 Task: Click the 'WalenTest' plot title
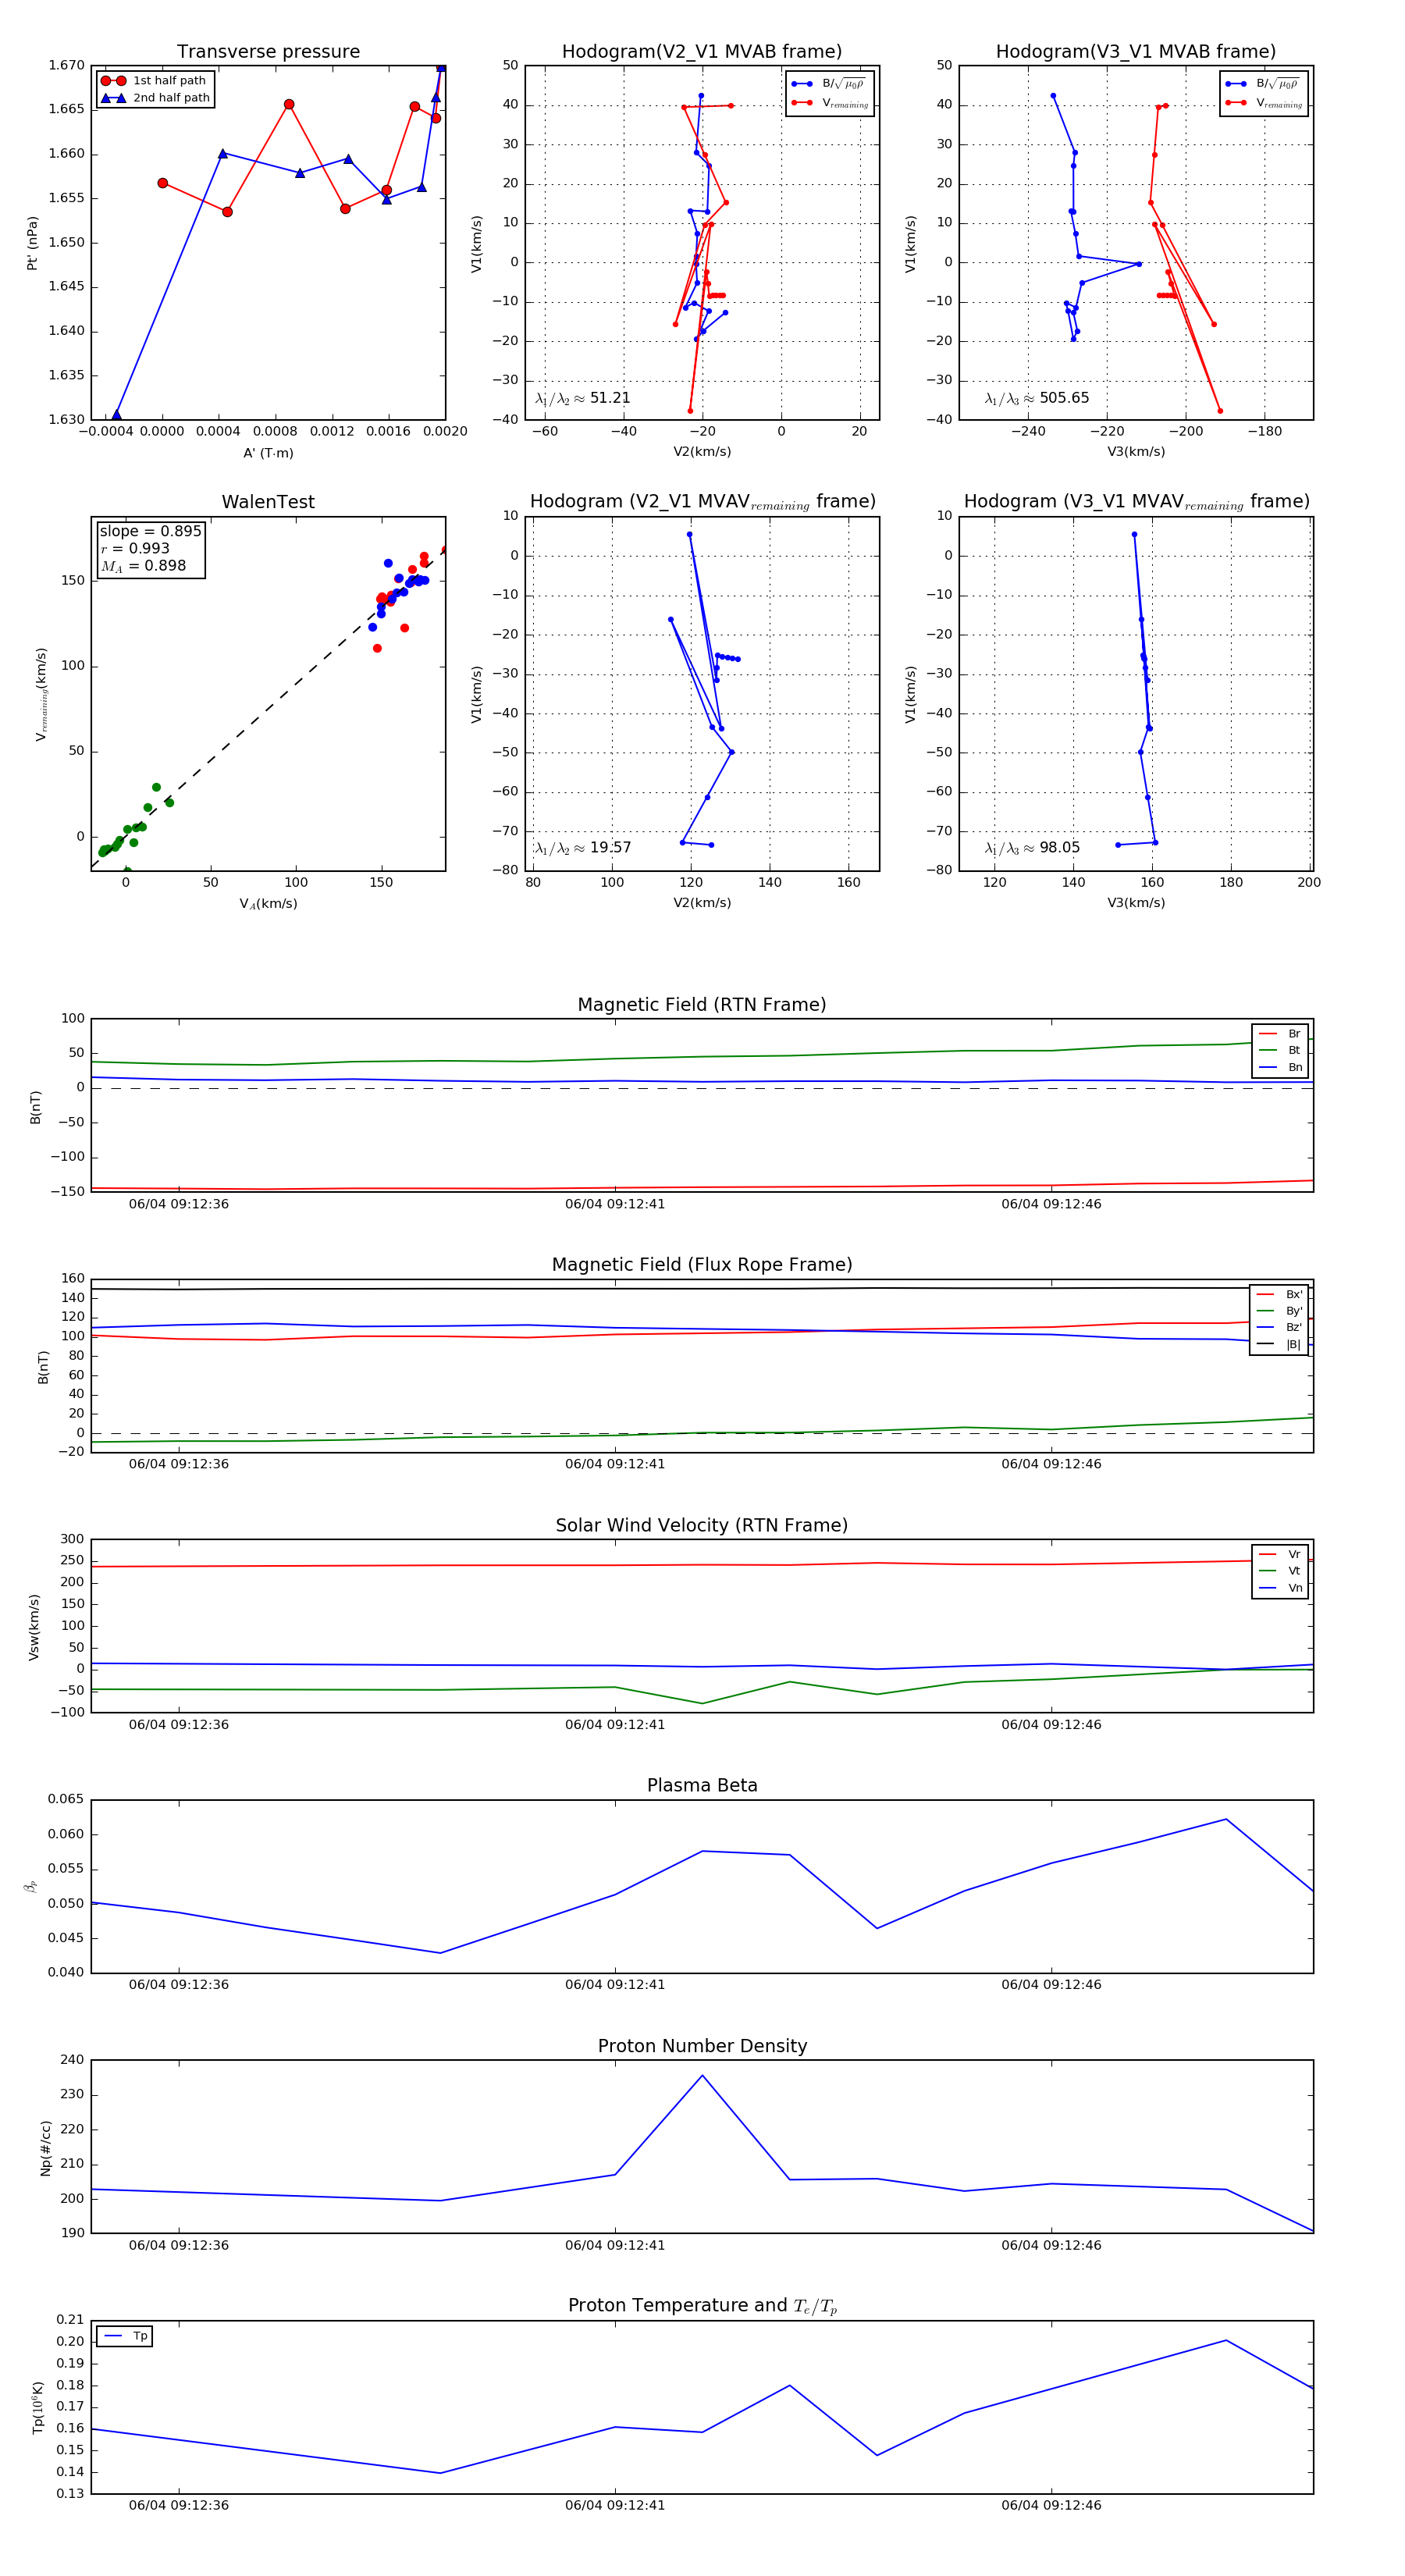268,502
